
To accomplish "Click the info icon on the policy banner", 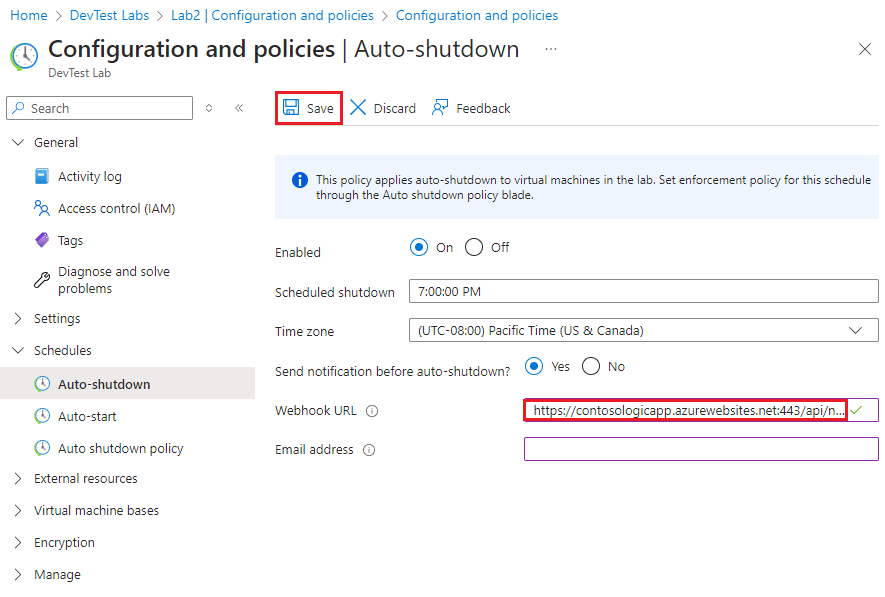I will (x=299, y=180).
